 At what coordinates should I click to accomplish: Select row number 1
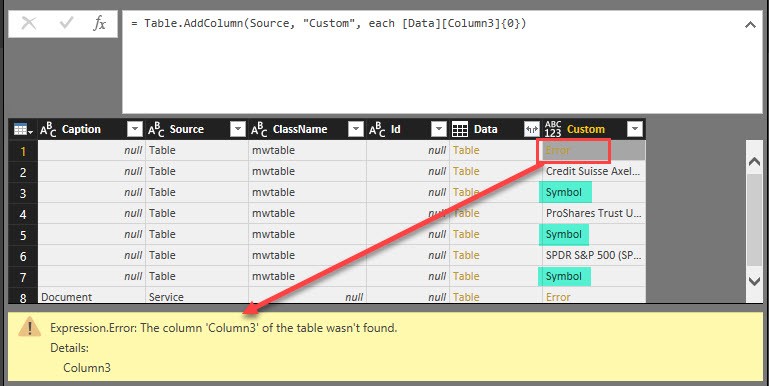[x=23, y=151]
